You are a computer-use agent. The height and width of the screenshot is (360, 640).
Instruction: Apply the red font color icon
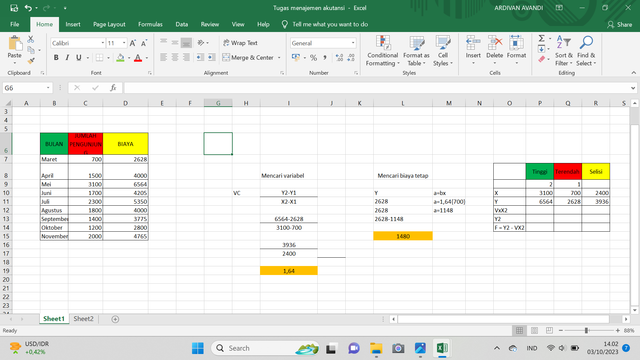pyautogui.click(x=138, y=58)
